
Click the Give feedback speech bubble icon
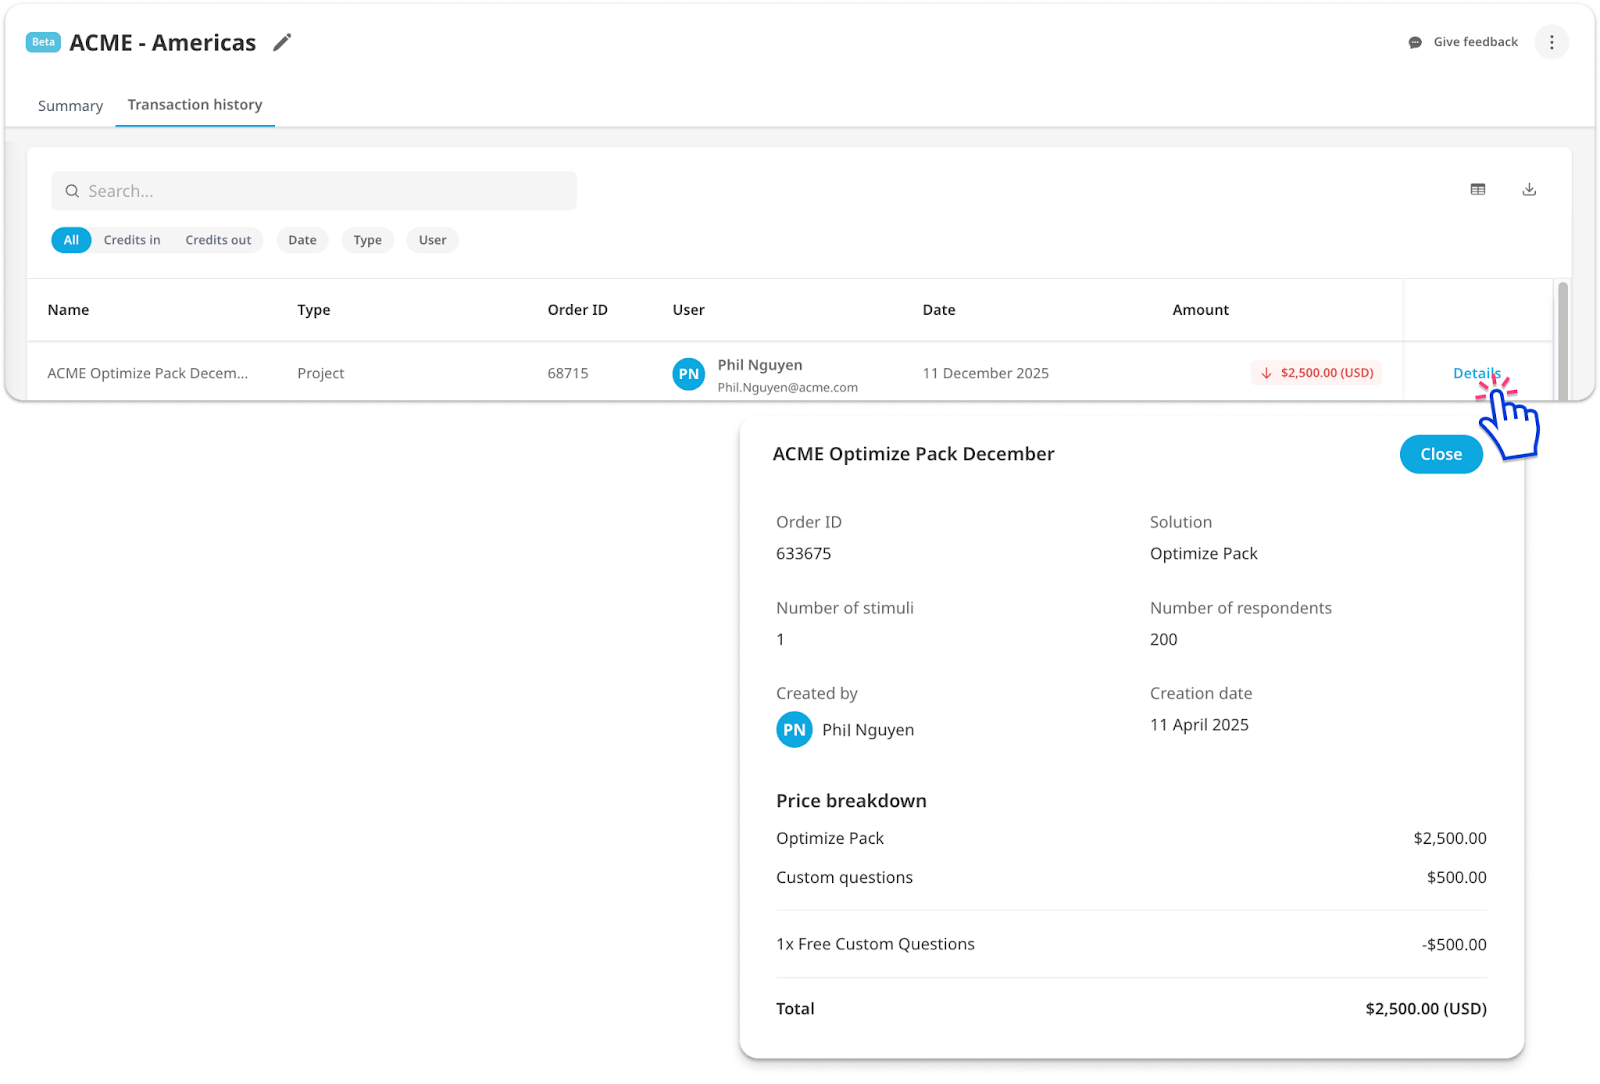pos(1415,43)
